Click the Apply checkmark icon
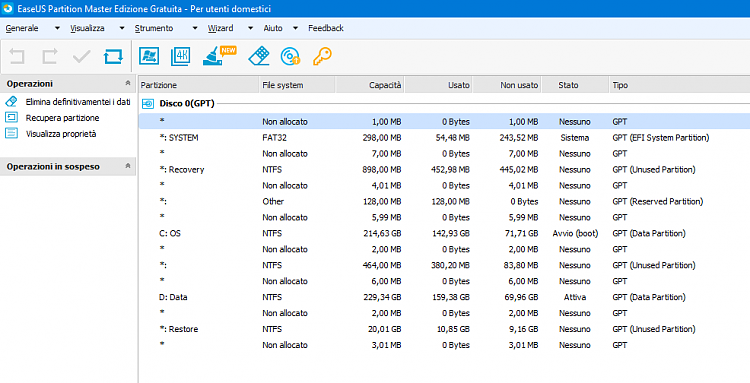This screenshot has height=383, width=750. (81, 56)
